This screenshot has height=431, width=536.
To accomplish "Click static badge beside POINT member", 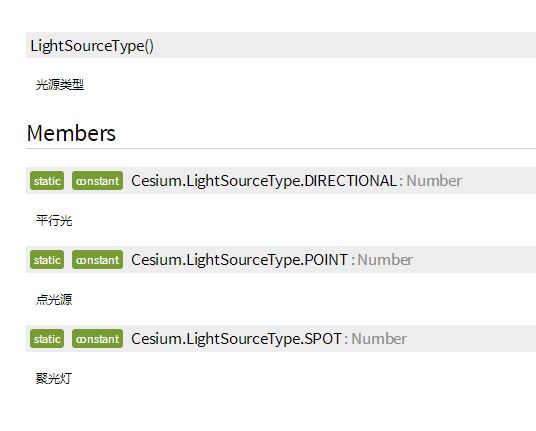I will 47,260.
